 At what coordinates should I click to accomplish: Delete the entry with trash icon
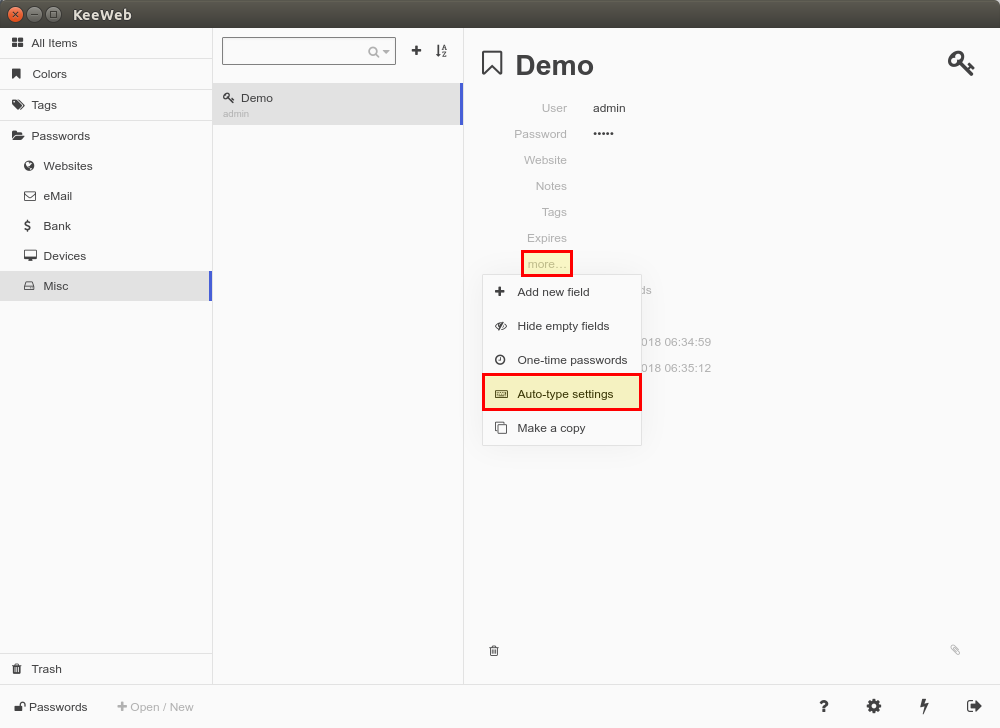(494, 651)
